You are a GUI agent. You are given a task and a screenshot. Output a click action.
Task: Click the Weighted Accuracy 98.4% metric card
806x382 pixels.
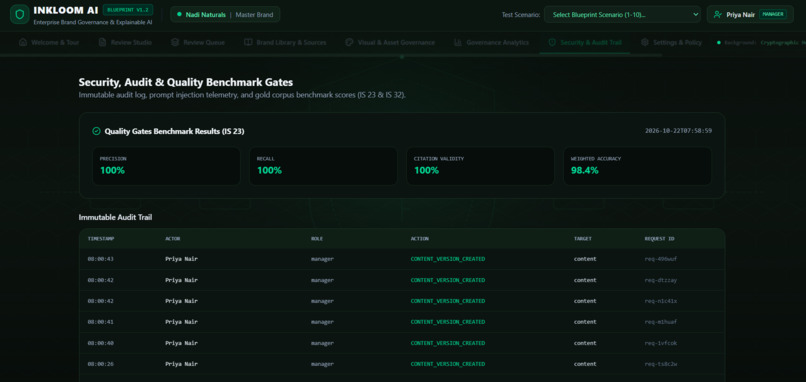637,166
